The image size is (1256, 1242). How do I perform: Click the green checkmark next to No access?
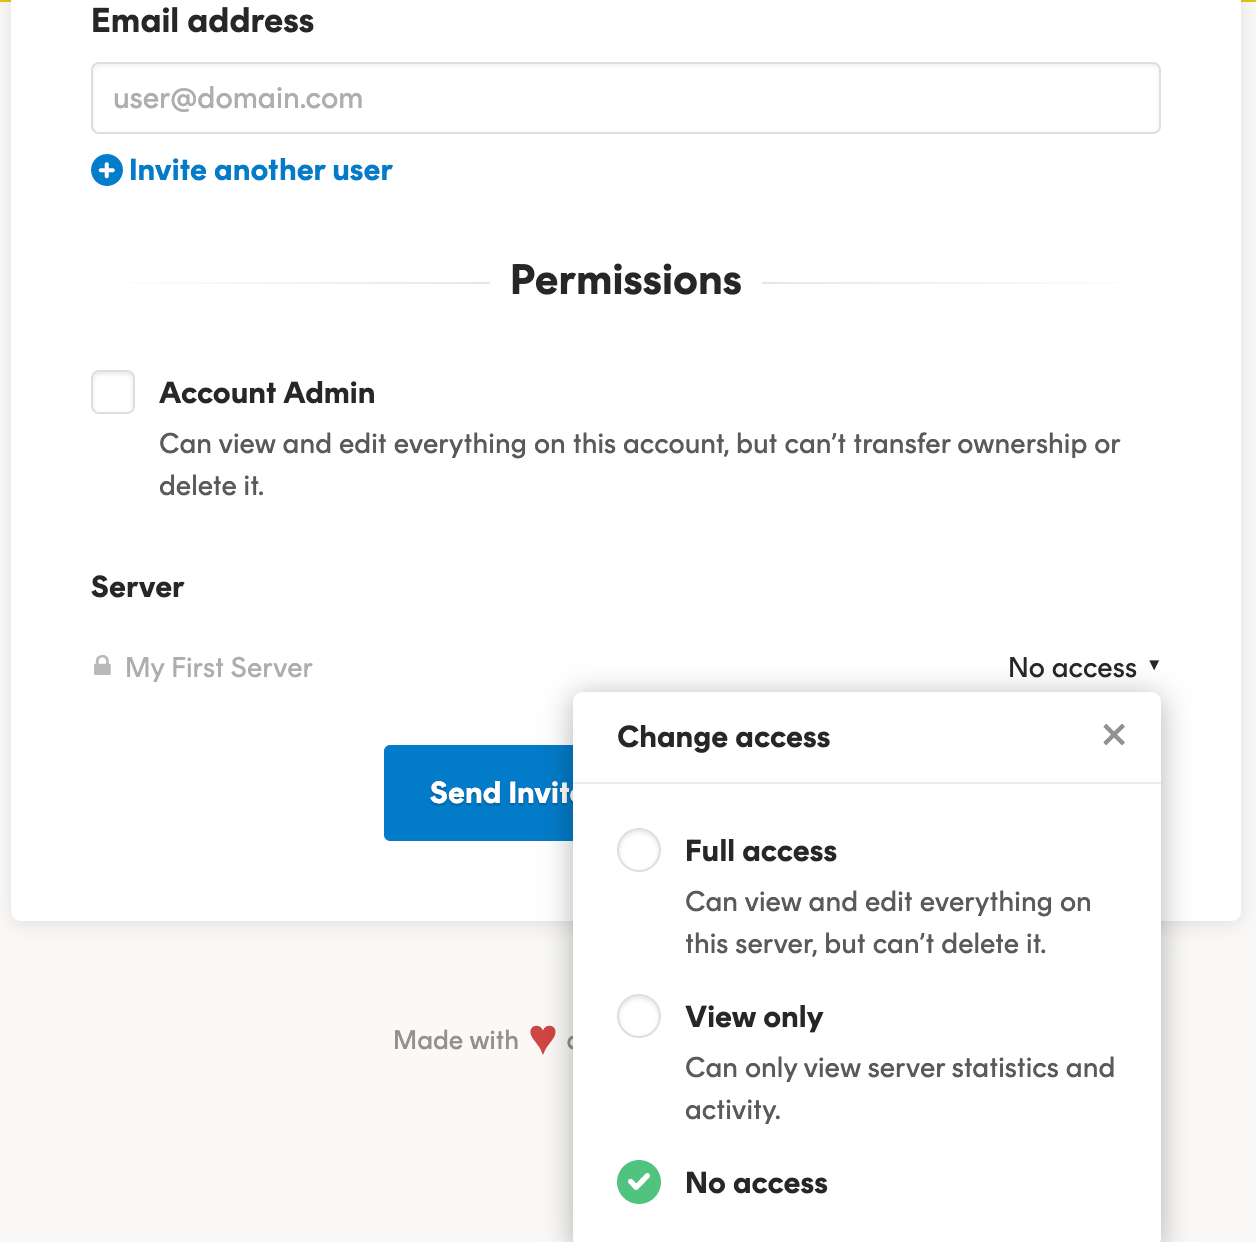click(639, 1182)
